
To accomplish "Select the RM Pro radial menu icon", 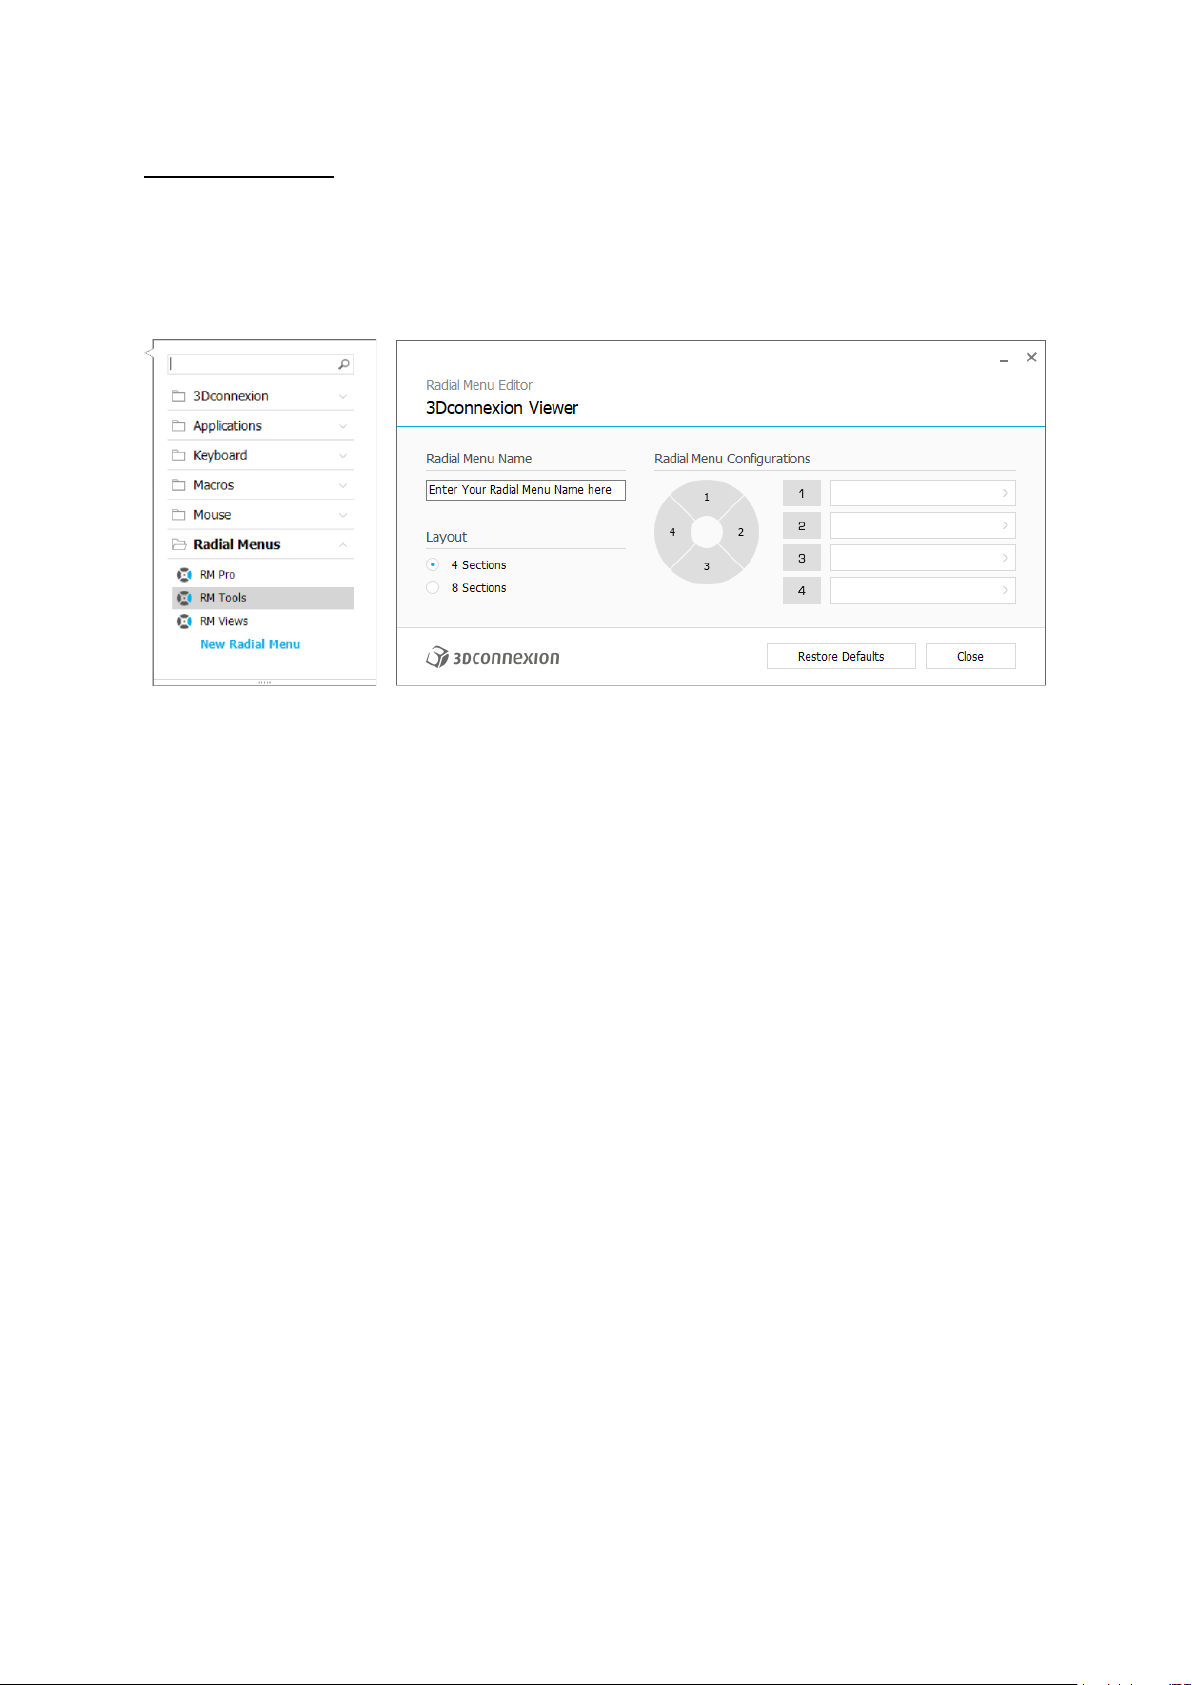I will click(x=184, y=575).
